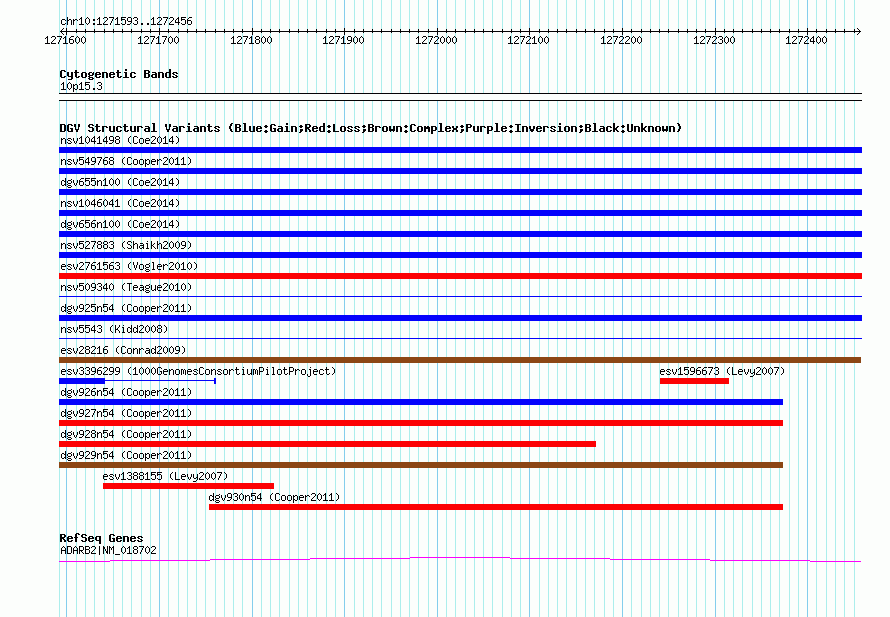This screenshot has width=890, height=617.
Task: Open the Cytogenetic Bands track title
Action: tap(119, 74)
